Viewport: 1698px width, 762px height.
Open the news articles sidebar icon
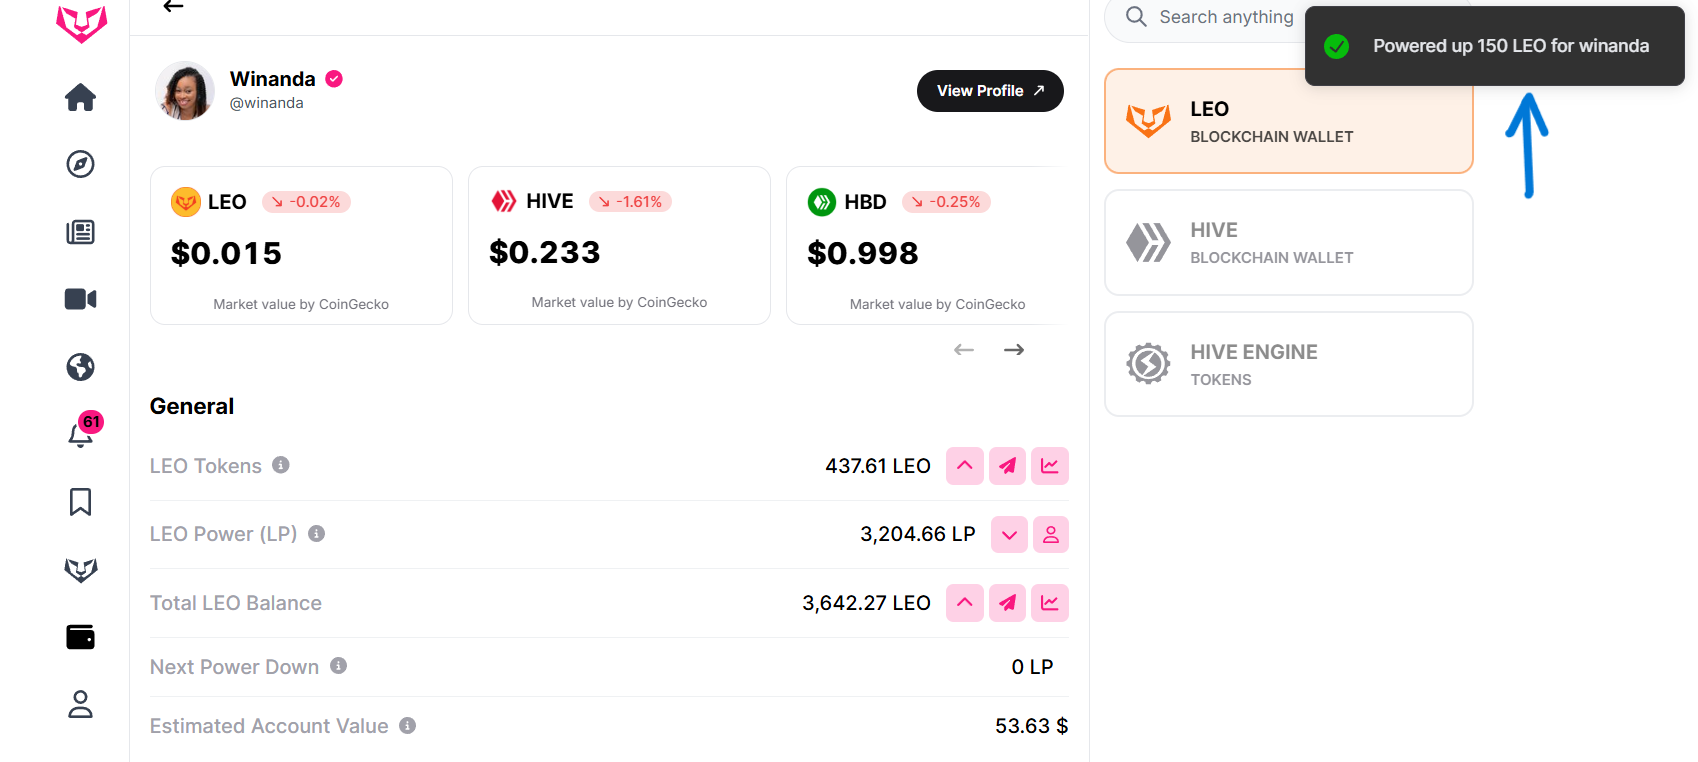80,232
